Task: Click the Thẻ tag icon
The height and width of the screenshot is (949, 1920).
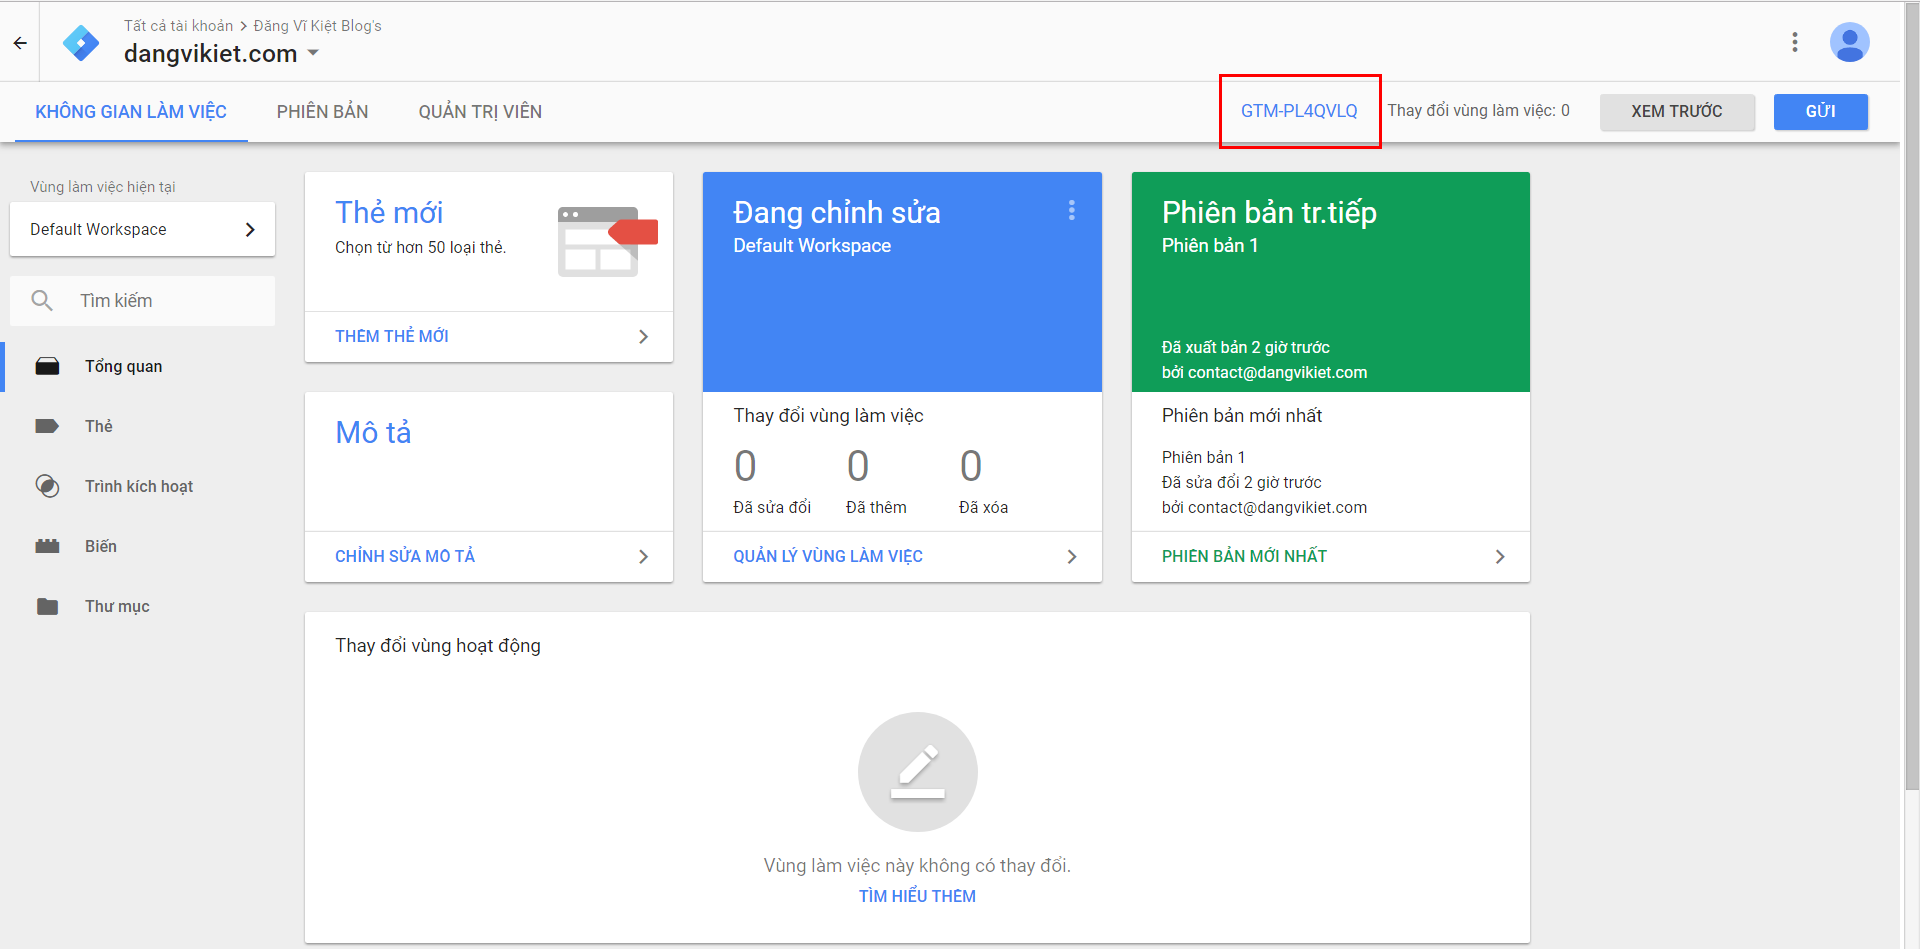Action: click(47, 426)
